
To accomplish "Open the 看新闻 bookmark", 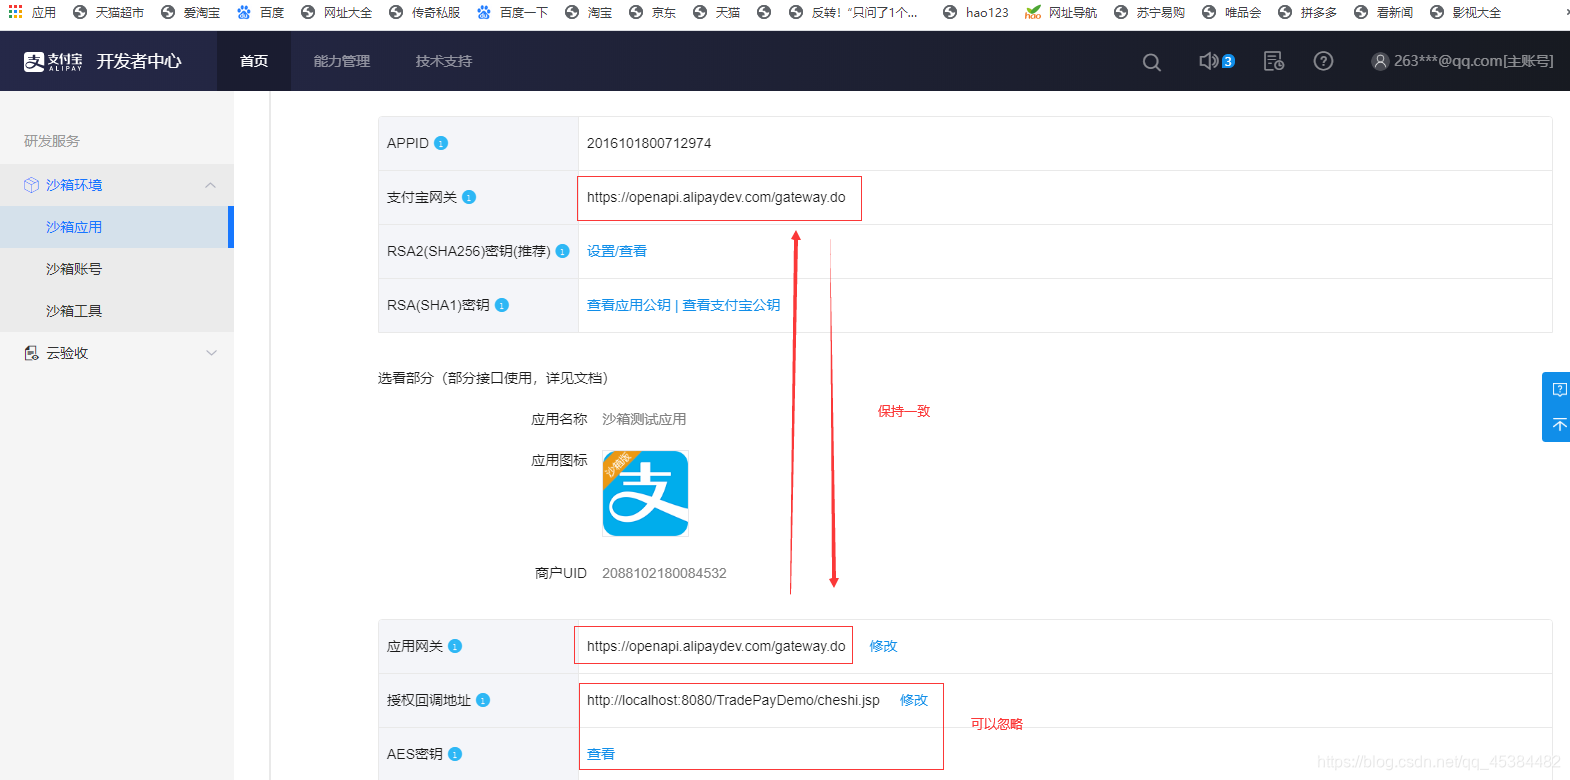I will pyautogui.click(x=1383, y=12).
